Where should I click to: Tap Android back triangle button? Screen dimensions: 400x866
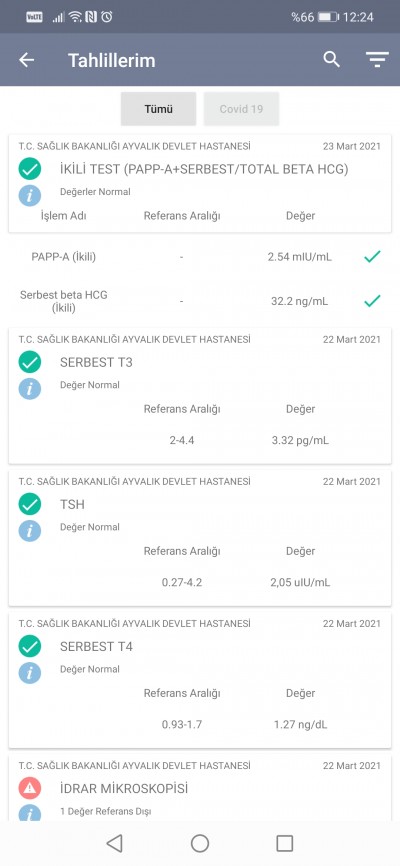[114, 843]
